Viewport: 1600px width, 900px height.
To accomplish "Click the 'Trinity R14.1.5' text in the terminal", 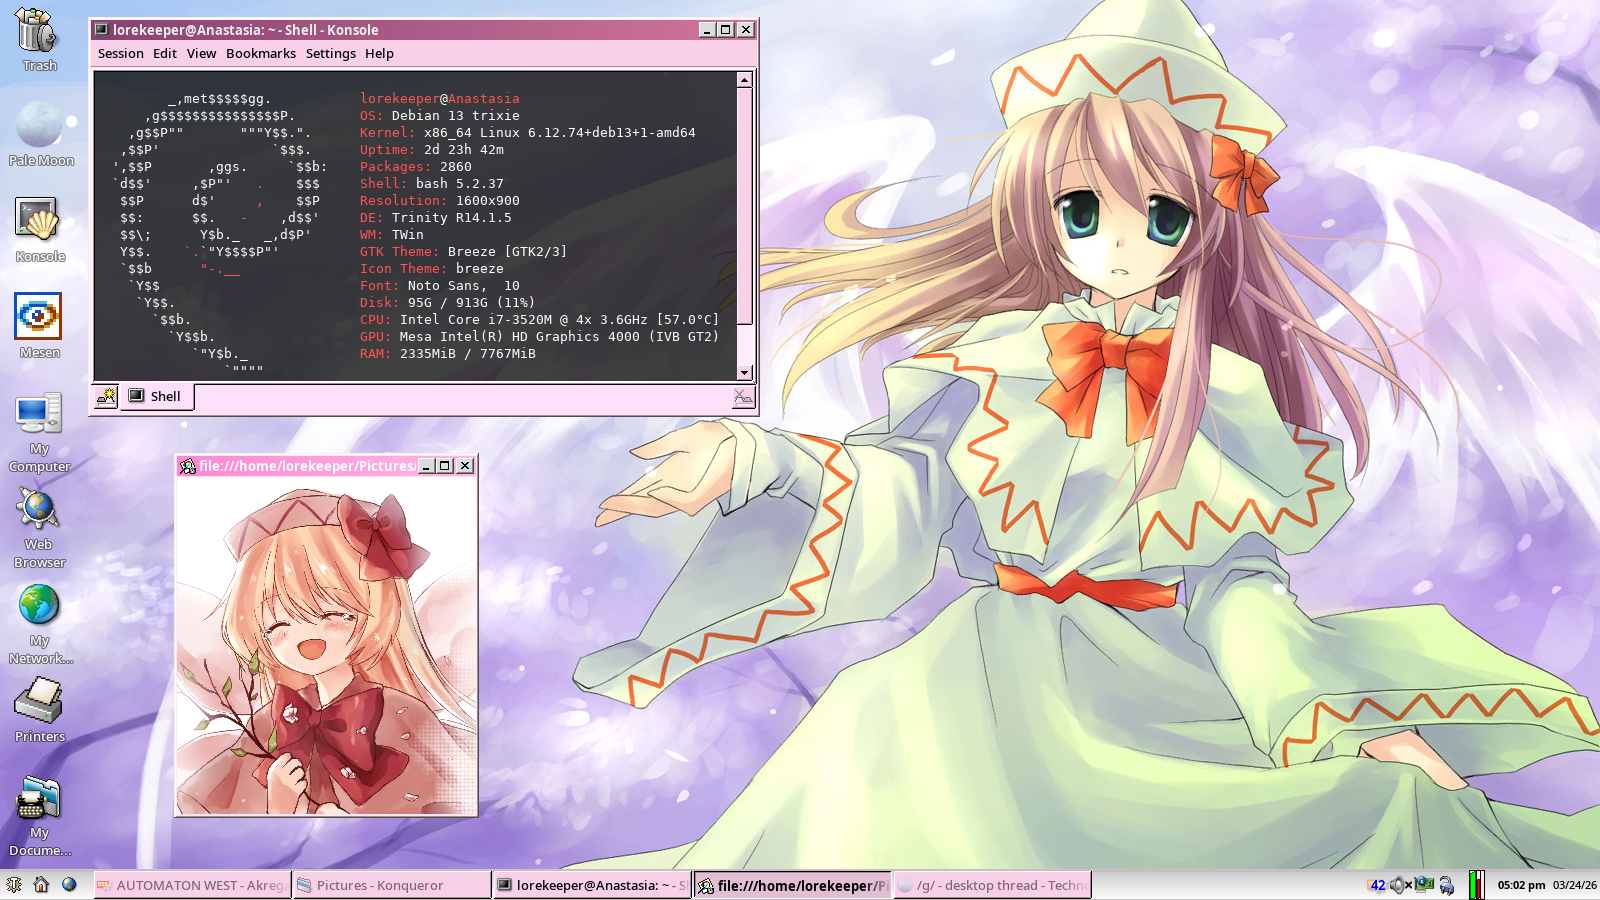I will click(452, 218).
